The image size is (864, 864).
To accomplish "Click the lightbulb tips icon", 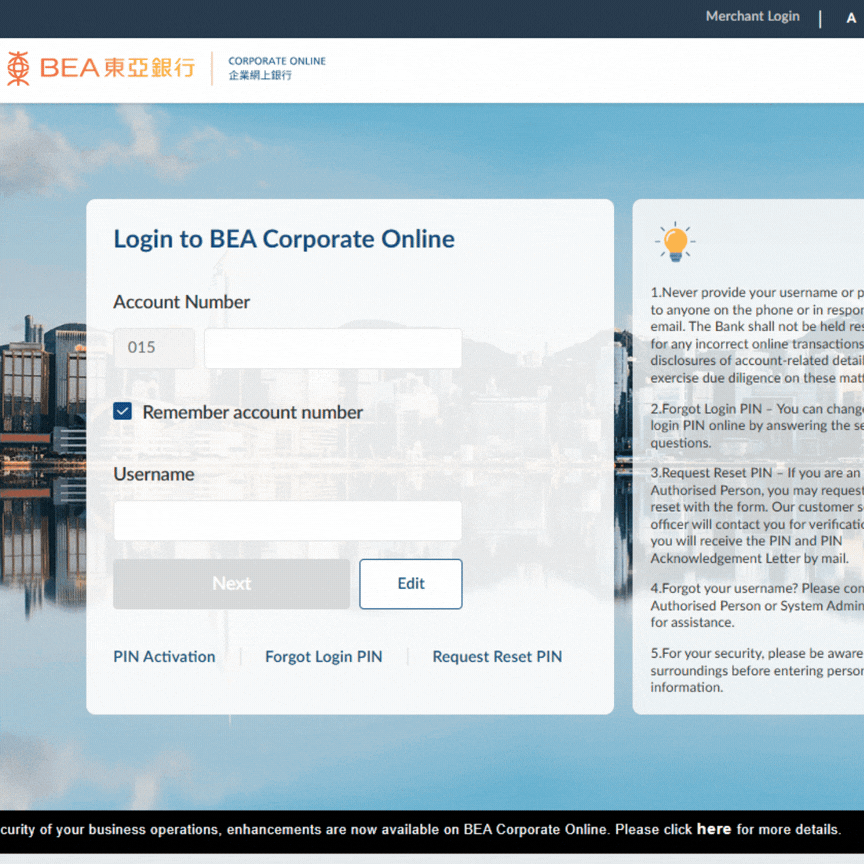I will [676, 242].
